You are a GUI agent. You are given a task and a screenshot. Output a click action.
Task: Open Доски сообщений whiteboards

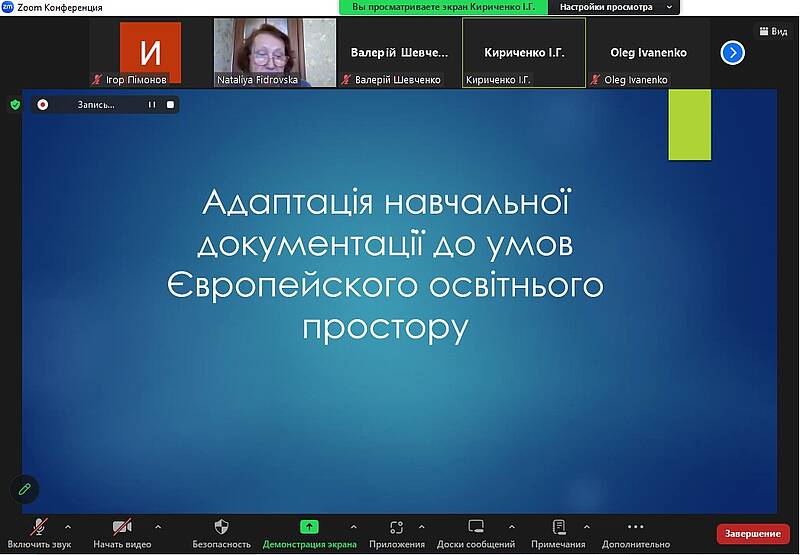[476, 534]
